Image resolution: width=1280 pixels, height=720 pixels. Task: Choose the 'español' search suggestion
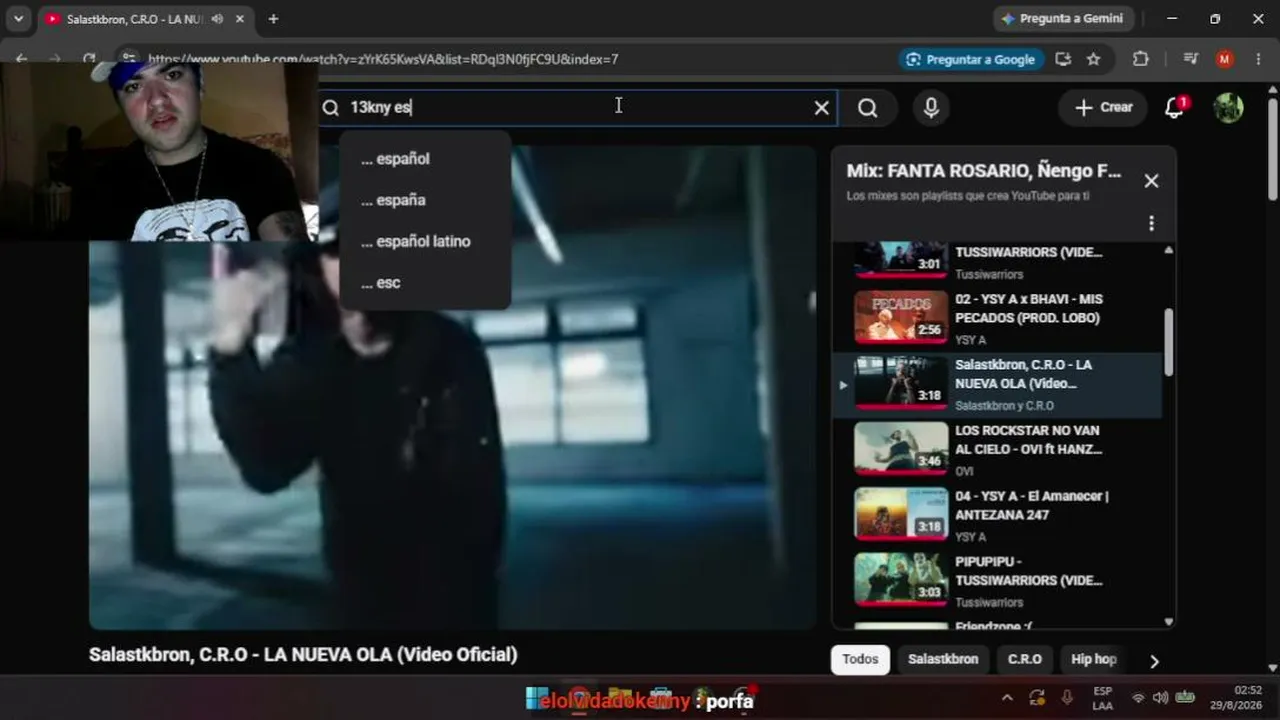(x=425, y=159)
